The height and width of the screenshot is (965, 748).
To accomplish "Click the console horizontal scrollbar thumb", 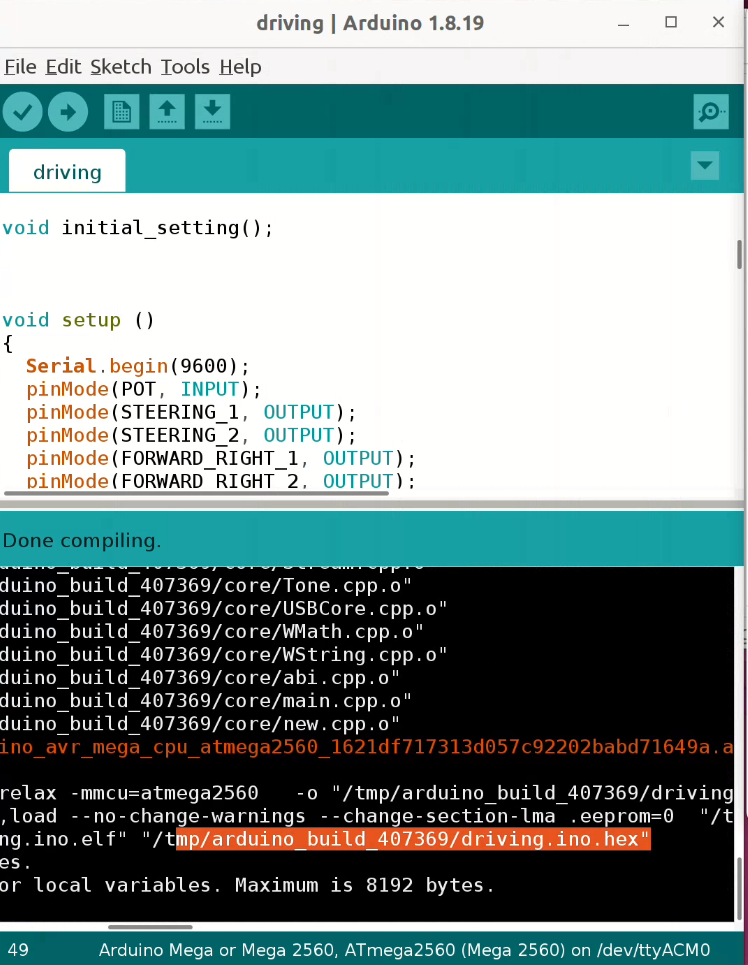I will point(150,927).
